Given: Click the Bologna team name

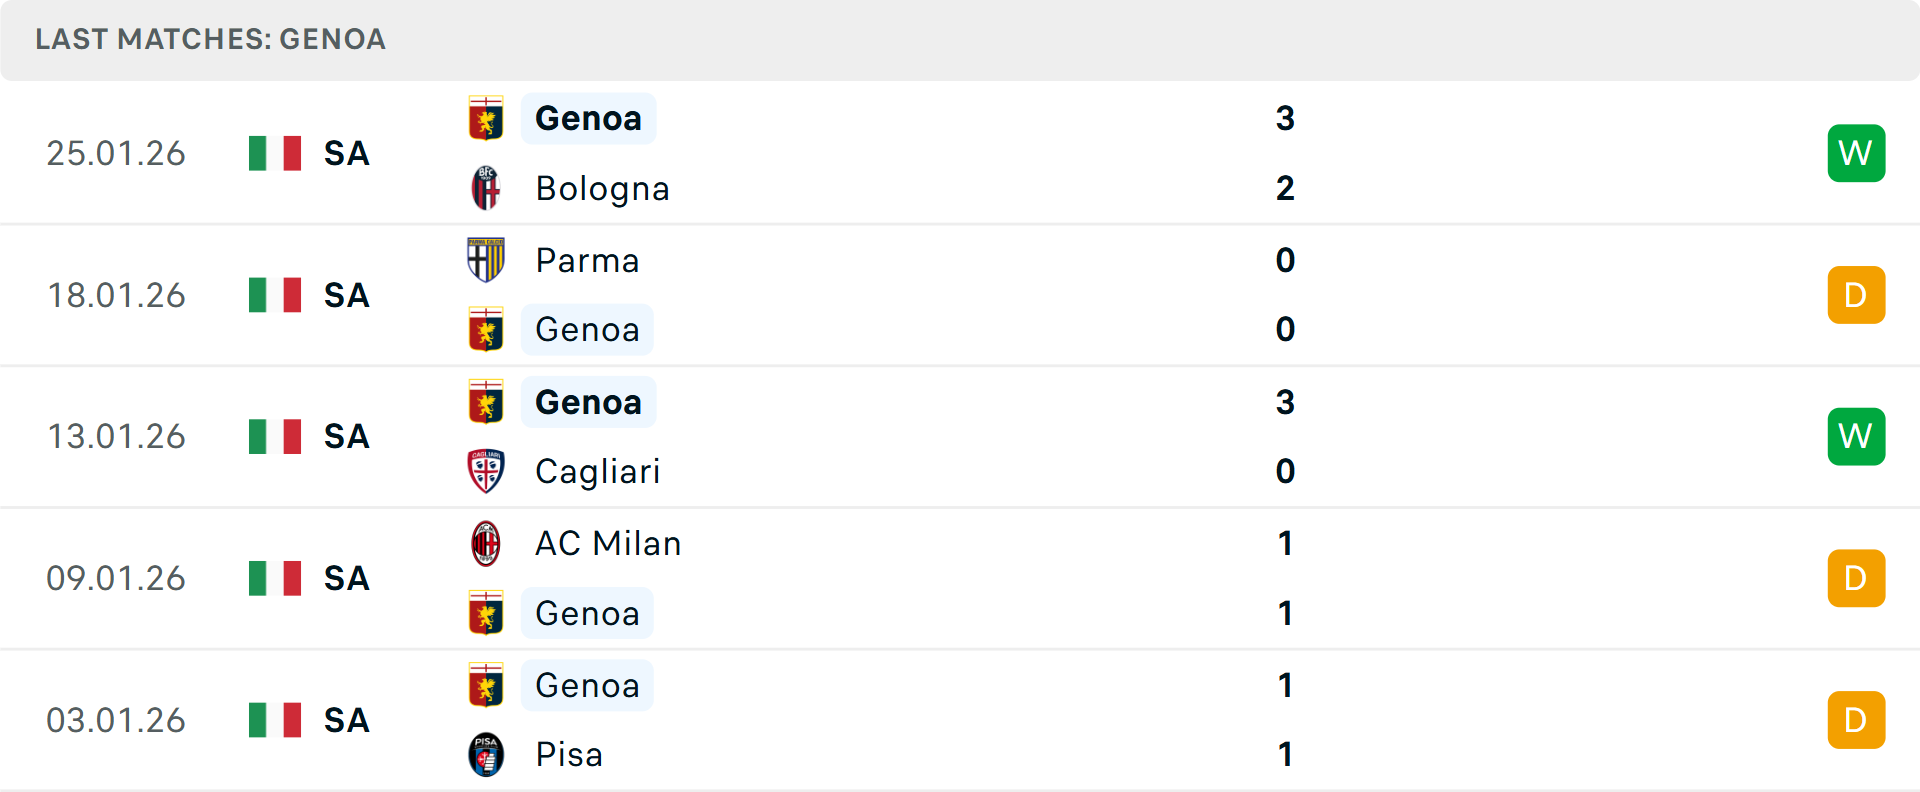Looking at the screenshot, I should click(x=602, y=188).
